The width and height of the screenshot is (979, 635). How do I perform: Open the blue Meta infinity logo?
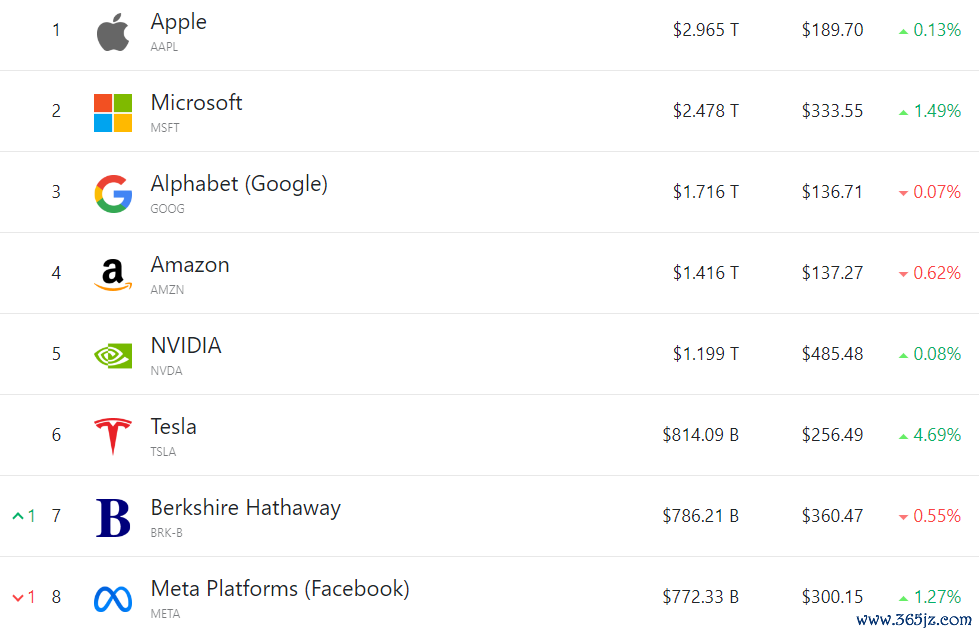coord(113,599)
